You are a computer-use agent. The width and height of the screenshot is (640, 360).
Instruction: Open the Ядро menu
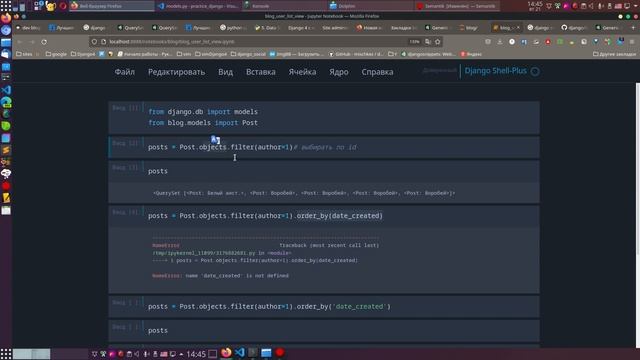339,72
